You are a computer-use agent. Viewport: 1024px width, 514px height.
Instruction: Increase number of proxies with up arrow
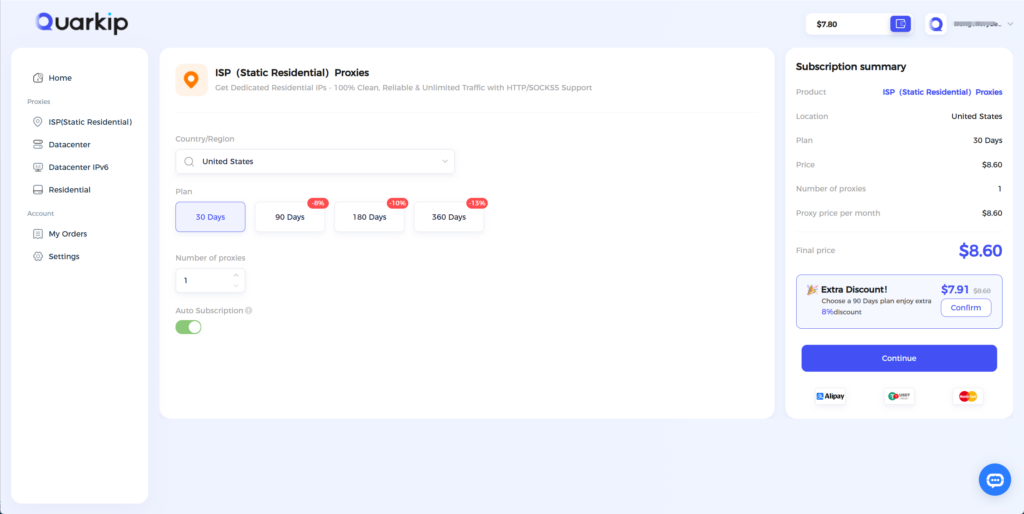(x=236, y=275)
